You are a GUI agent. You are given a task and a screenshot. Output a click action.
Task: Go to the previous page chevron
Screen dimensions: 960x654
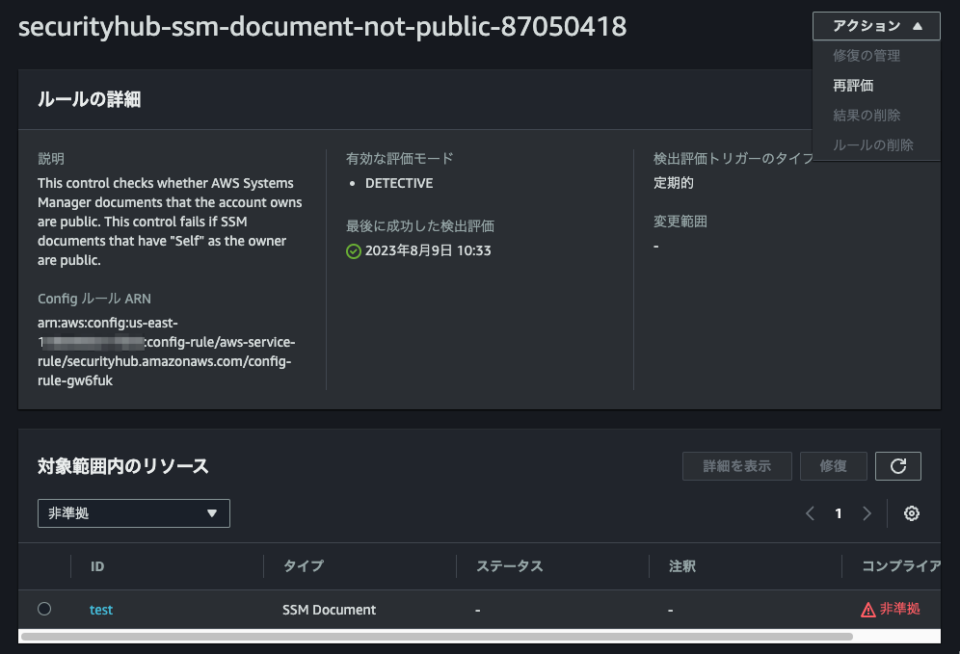(810, 513)
